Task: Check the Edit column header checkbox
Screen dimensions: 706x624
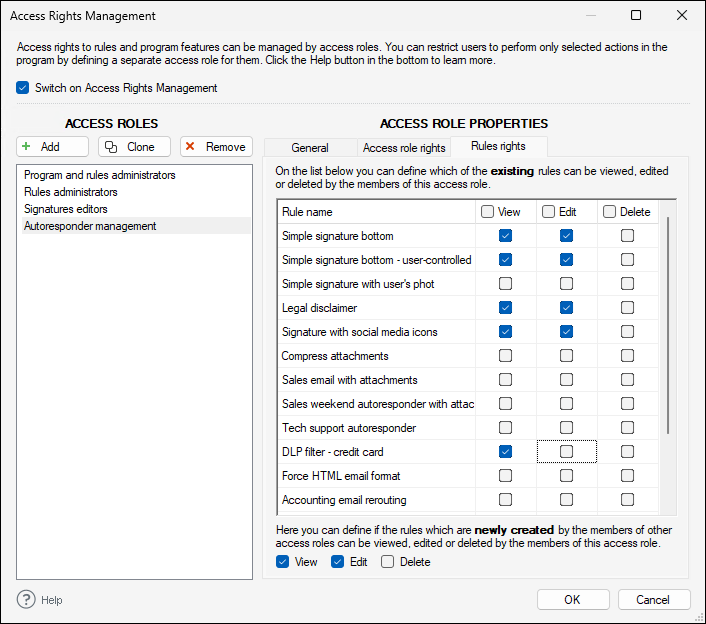Action: tap(548, 212)
